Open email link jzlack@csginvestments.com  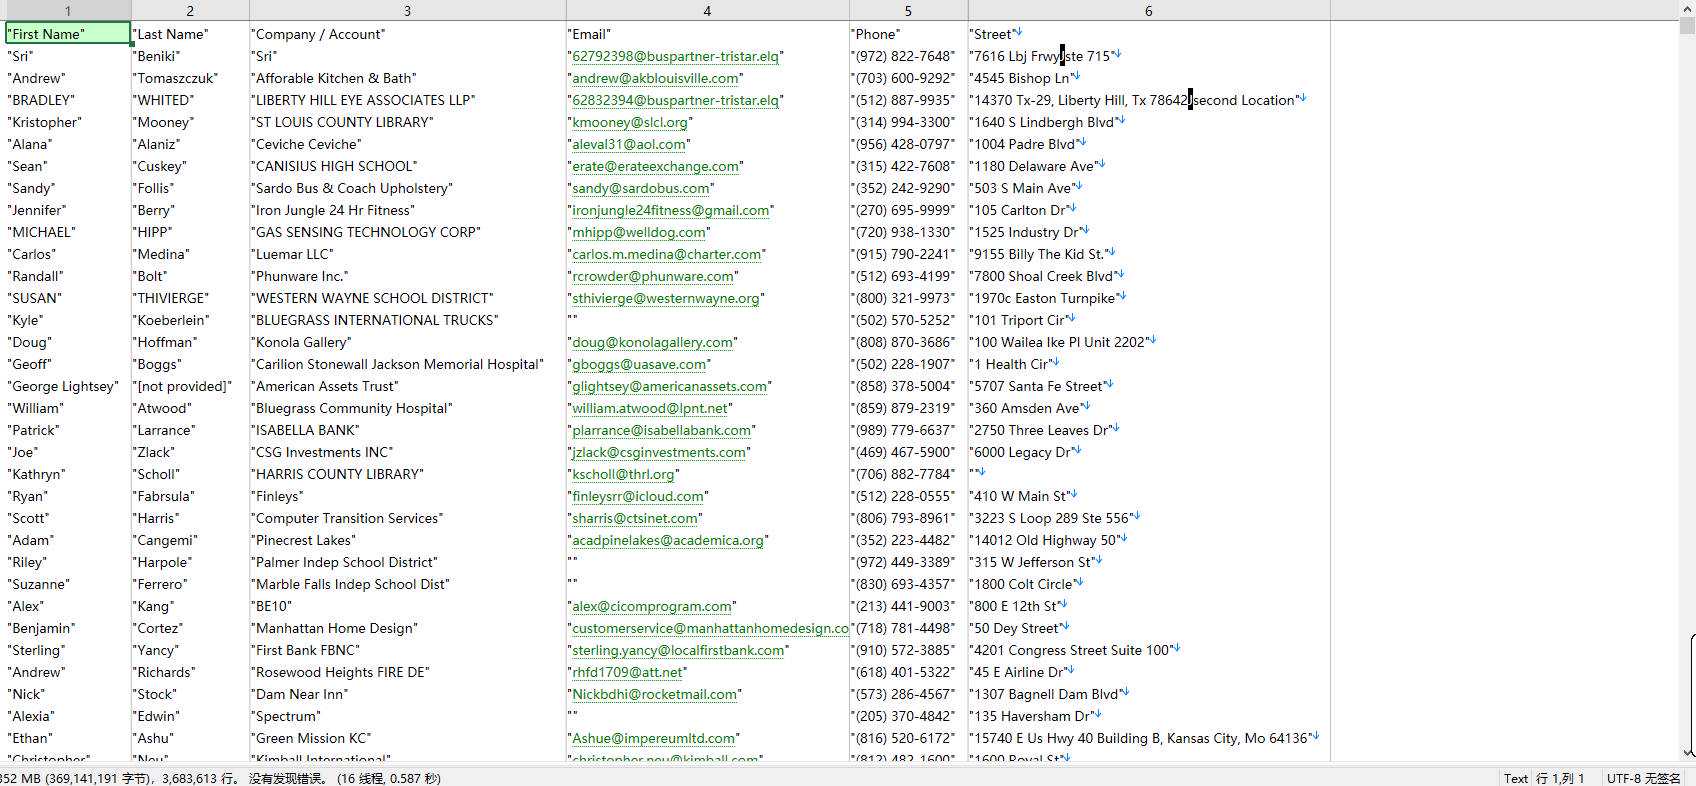coord(659,452)
